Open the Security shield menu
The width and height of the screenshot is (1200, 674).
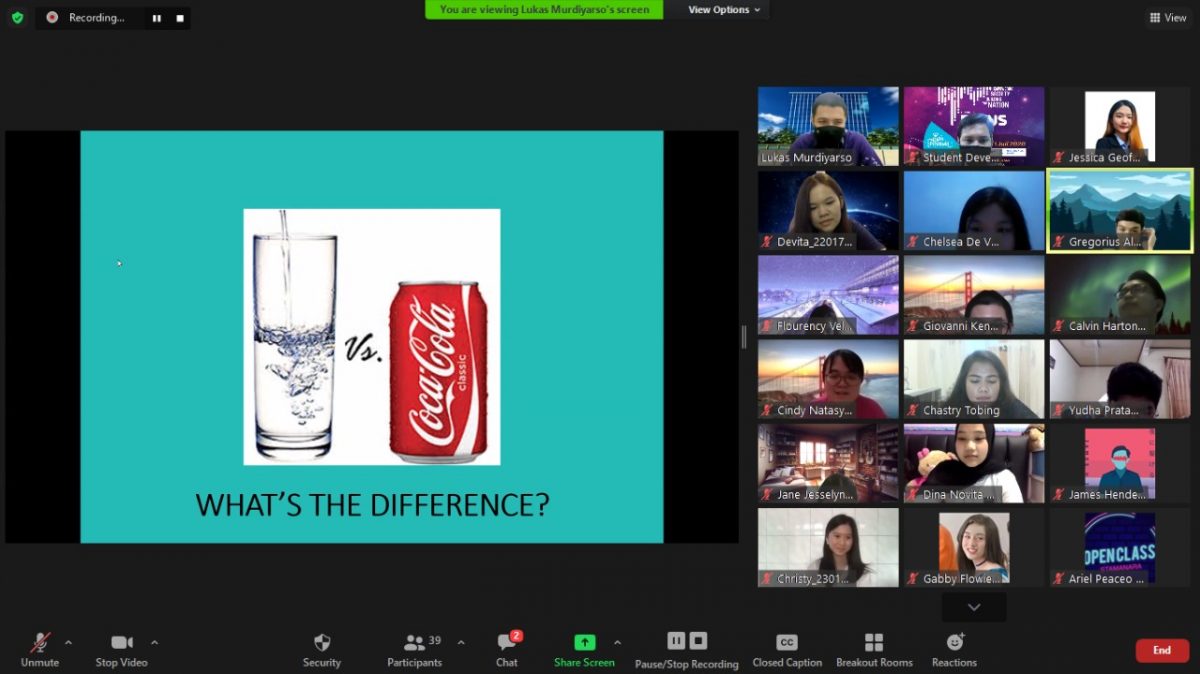click(x=322, y=649)
